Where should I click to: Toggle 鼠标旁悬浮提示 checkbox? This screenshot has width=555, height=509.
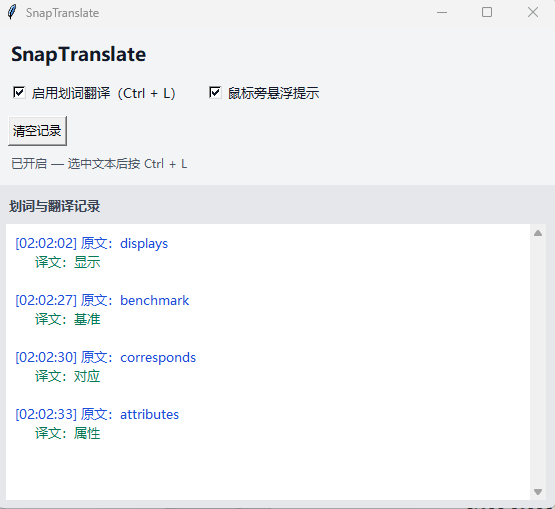tap(215, 93)
